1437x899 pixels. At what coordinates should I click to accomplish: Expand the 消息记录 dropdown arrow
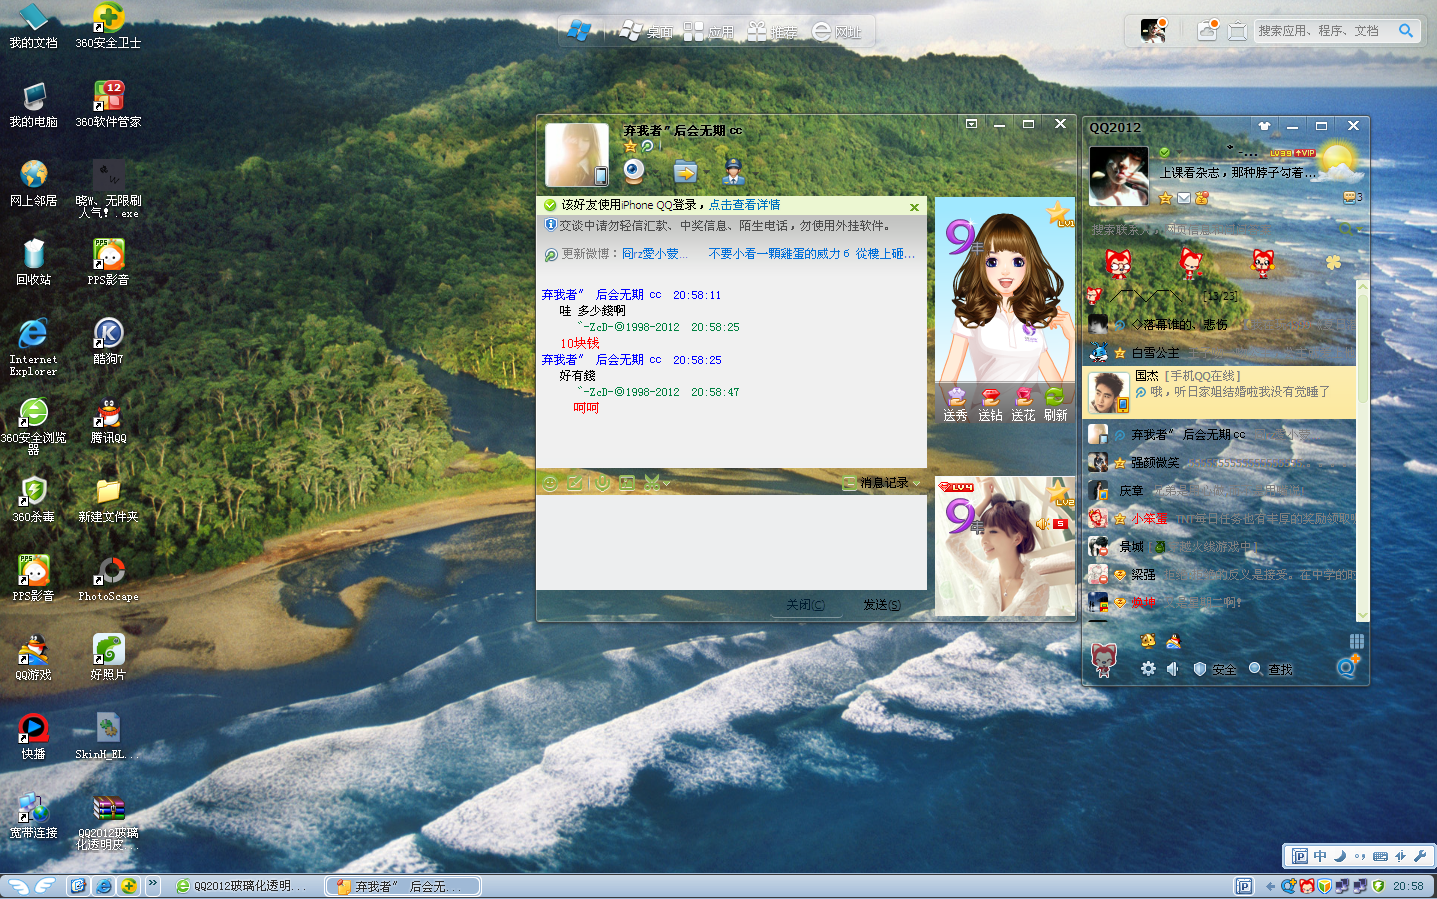pyautogui.click(x=916, y=483)
